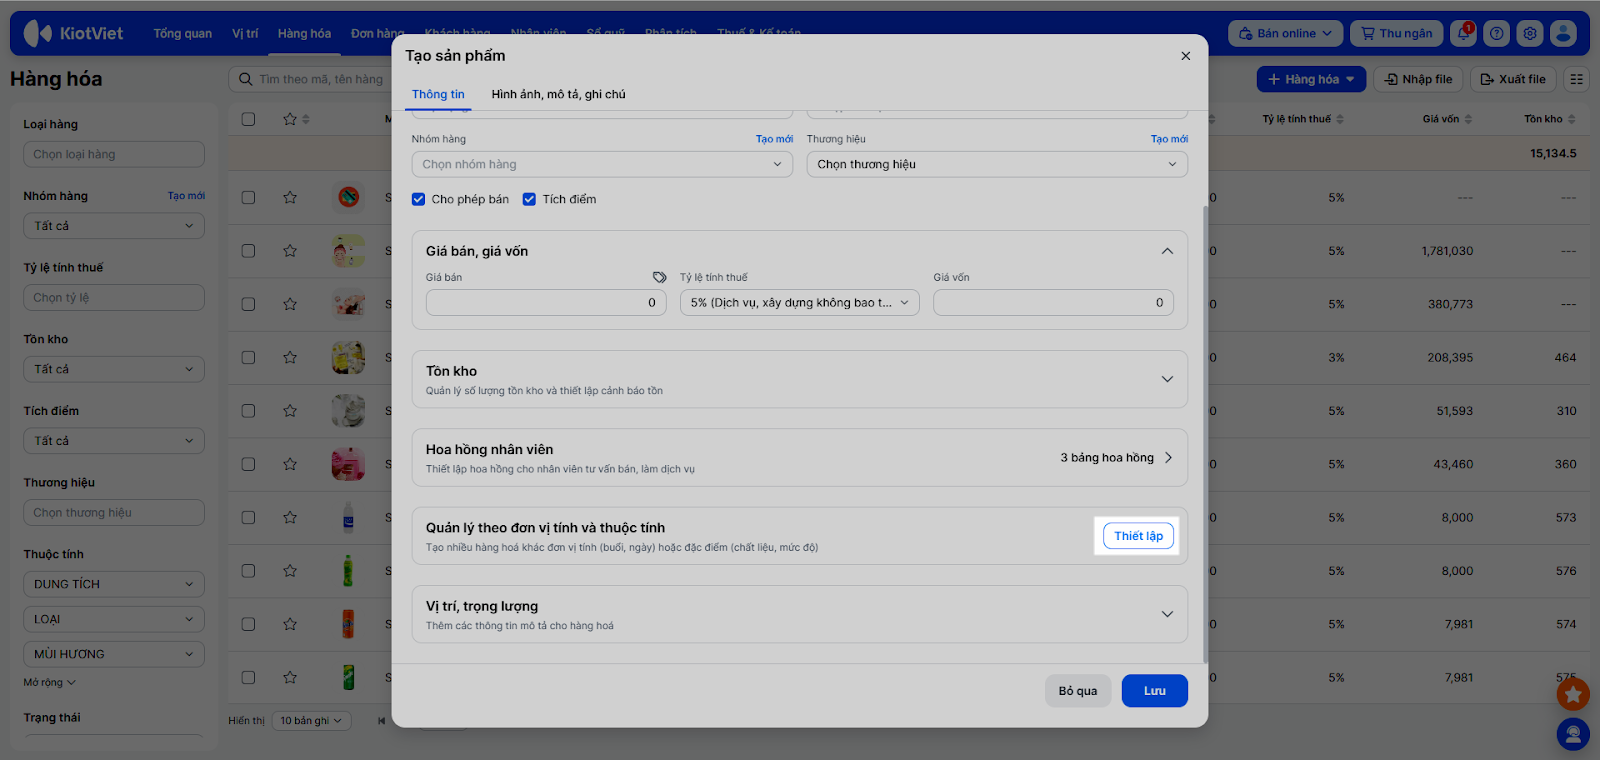Open the settings gear icon
The height and width of the screenshot is (760, 1600).
pyautogui.click(x=1530, y=33)
